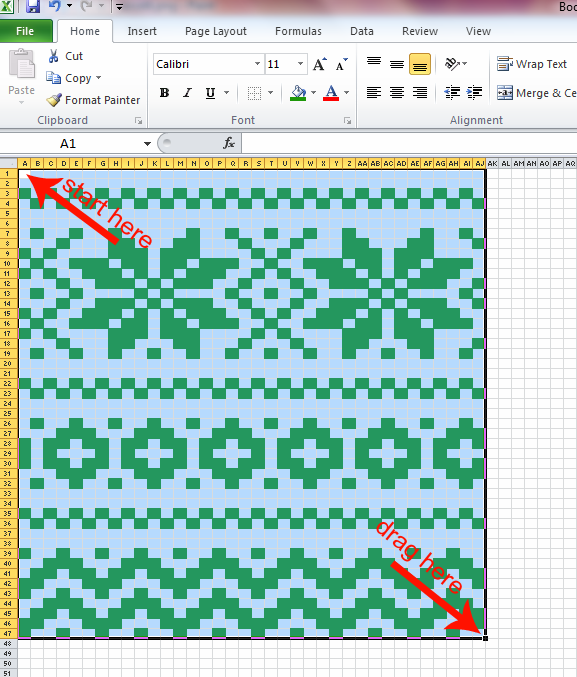Image resolution: width=577 pixels, height=677 pixels.
Task: Click the Insert Function fx icon
Action: click(x=228, y=143)
